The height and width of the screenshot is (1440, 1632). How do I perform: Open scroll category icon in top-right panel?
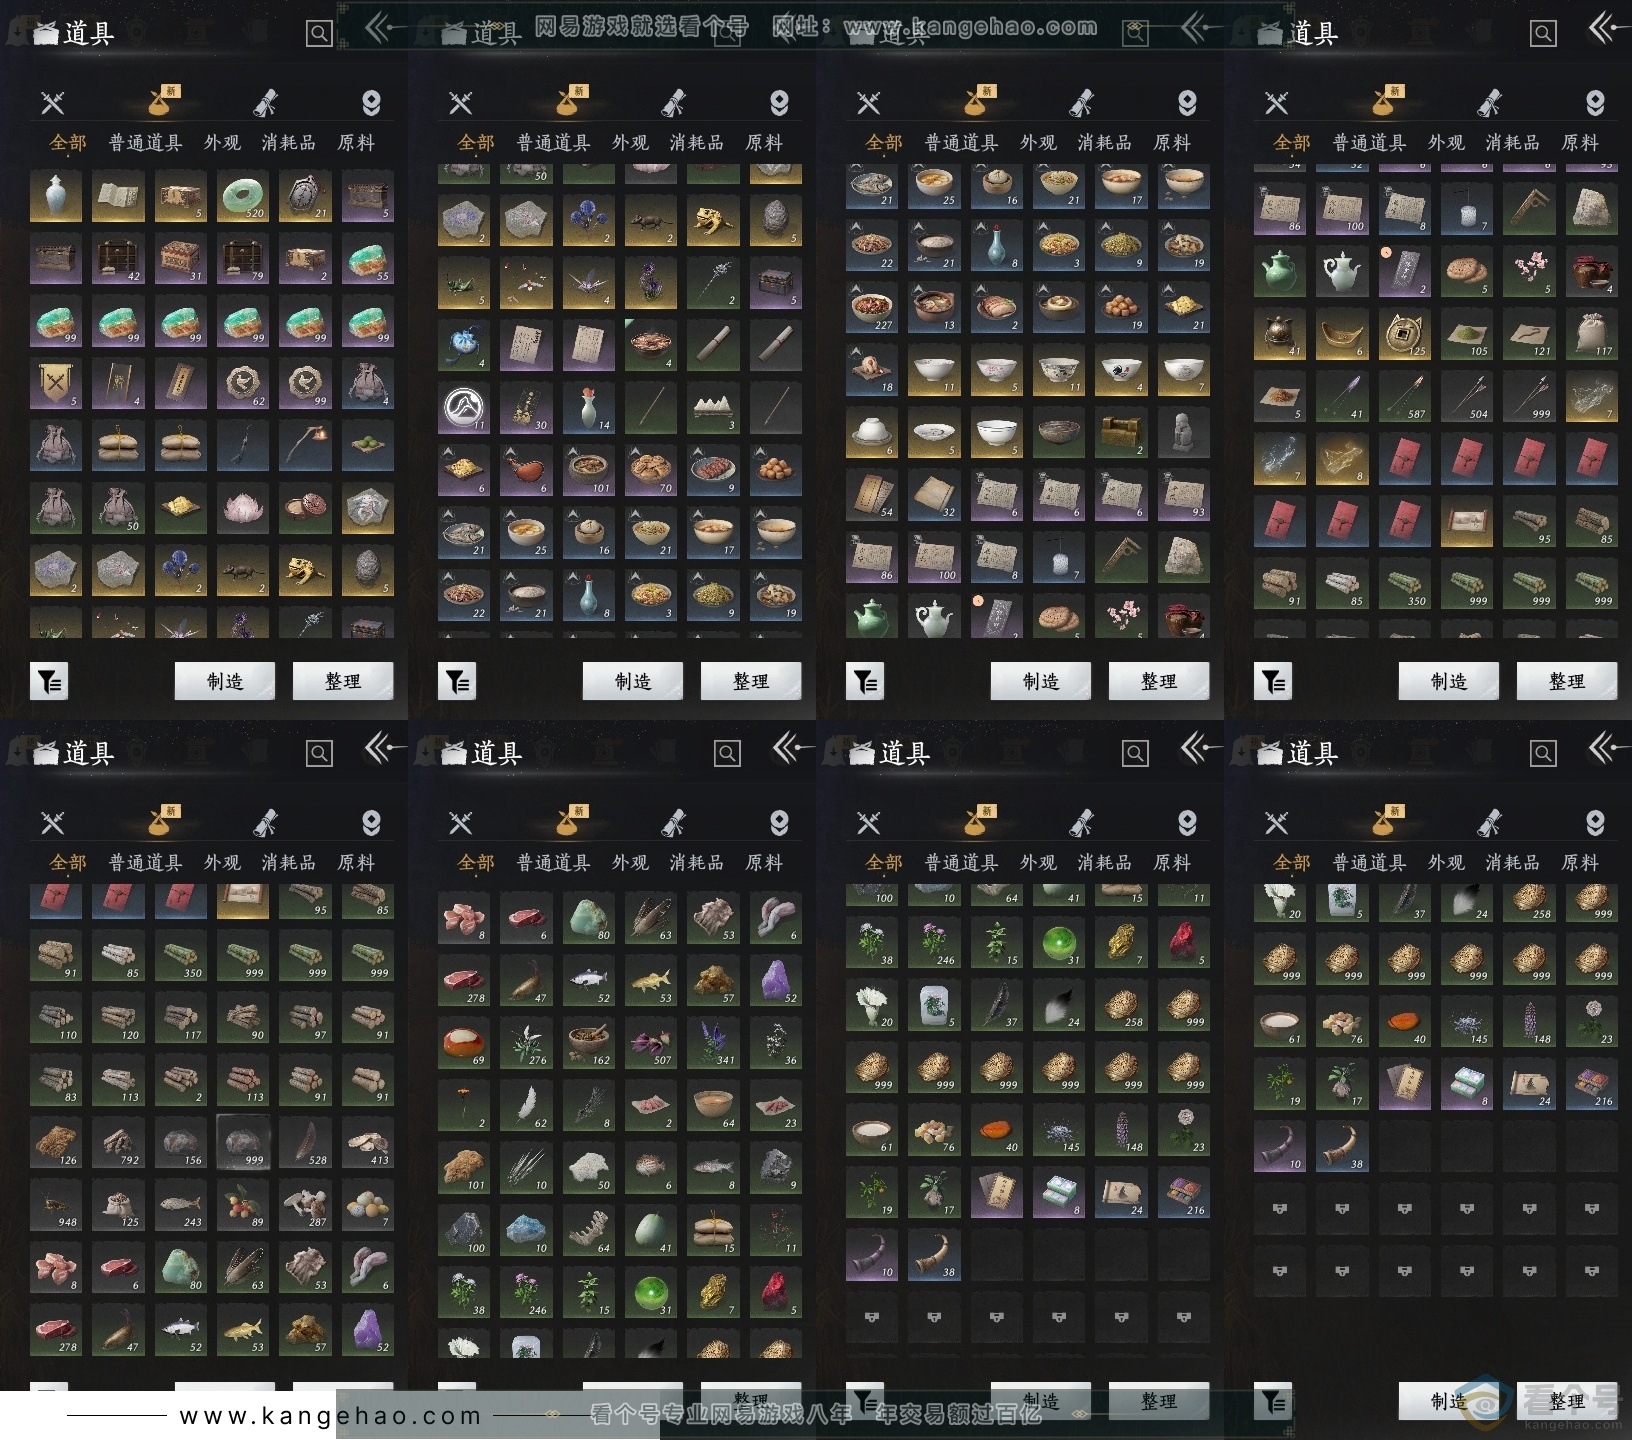[x=1489, y=102]
